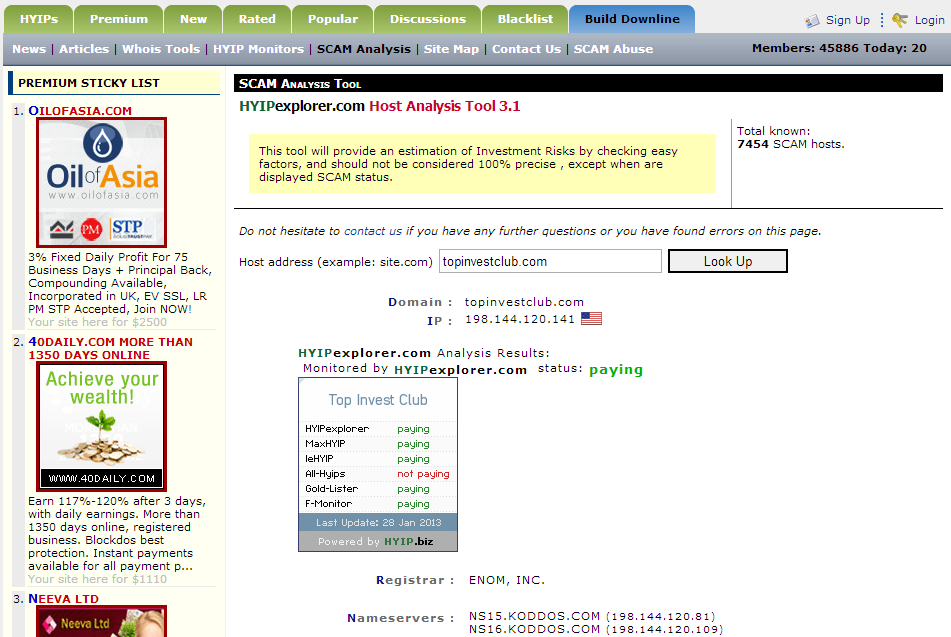This screenshot has height=637, width=951.
Task: Open Whois Tools
Action: coord(161,49)
